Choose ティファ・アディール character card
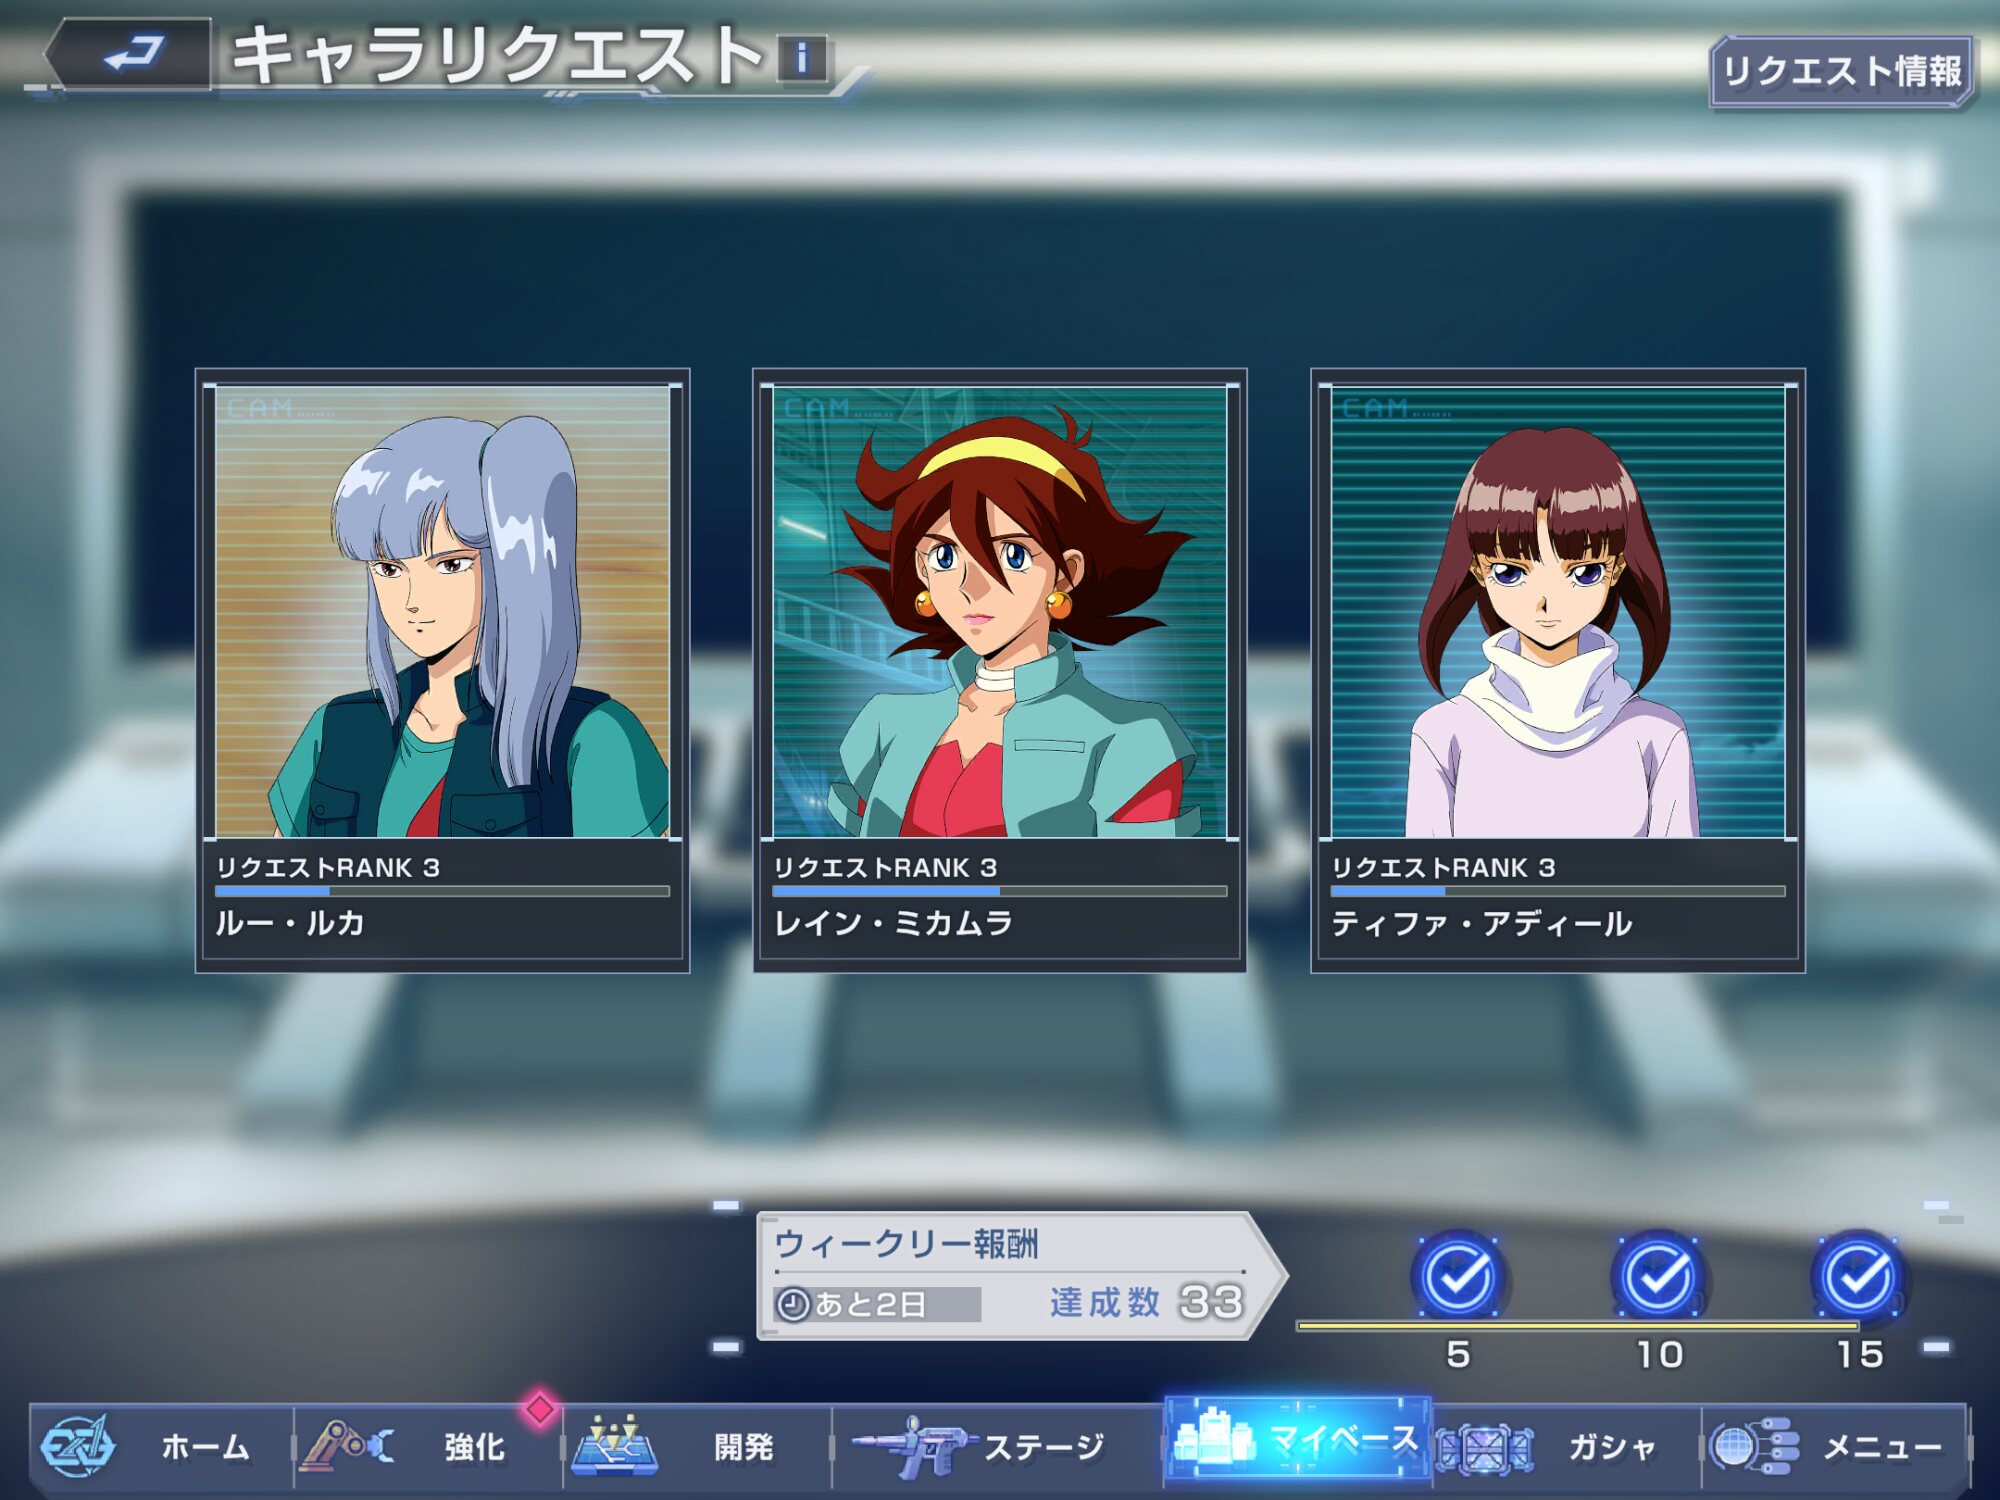This screenshot has height=1500, width=2000. [x=1557, y=670]
